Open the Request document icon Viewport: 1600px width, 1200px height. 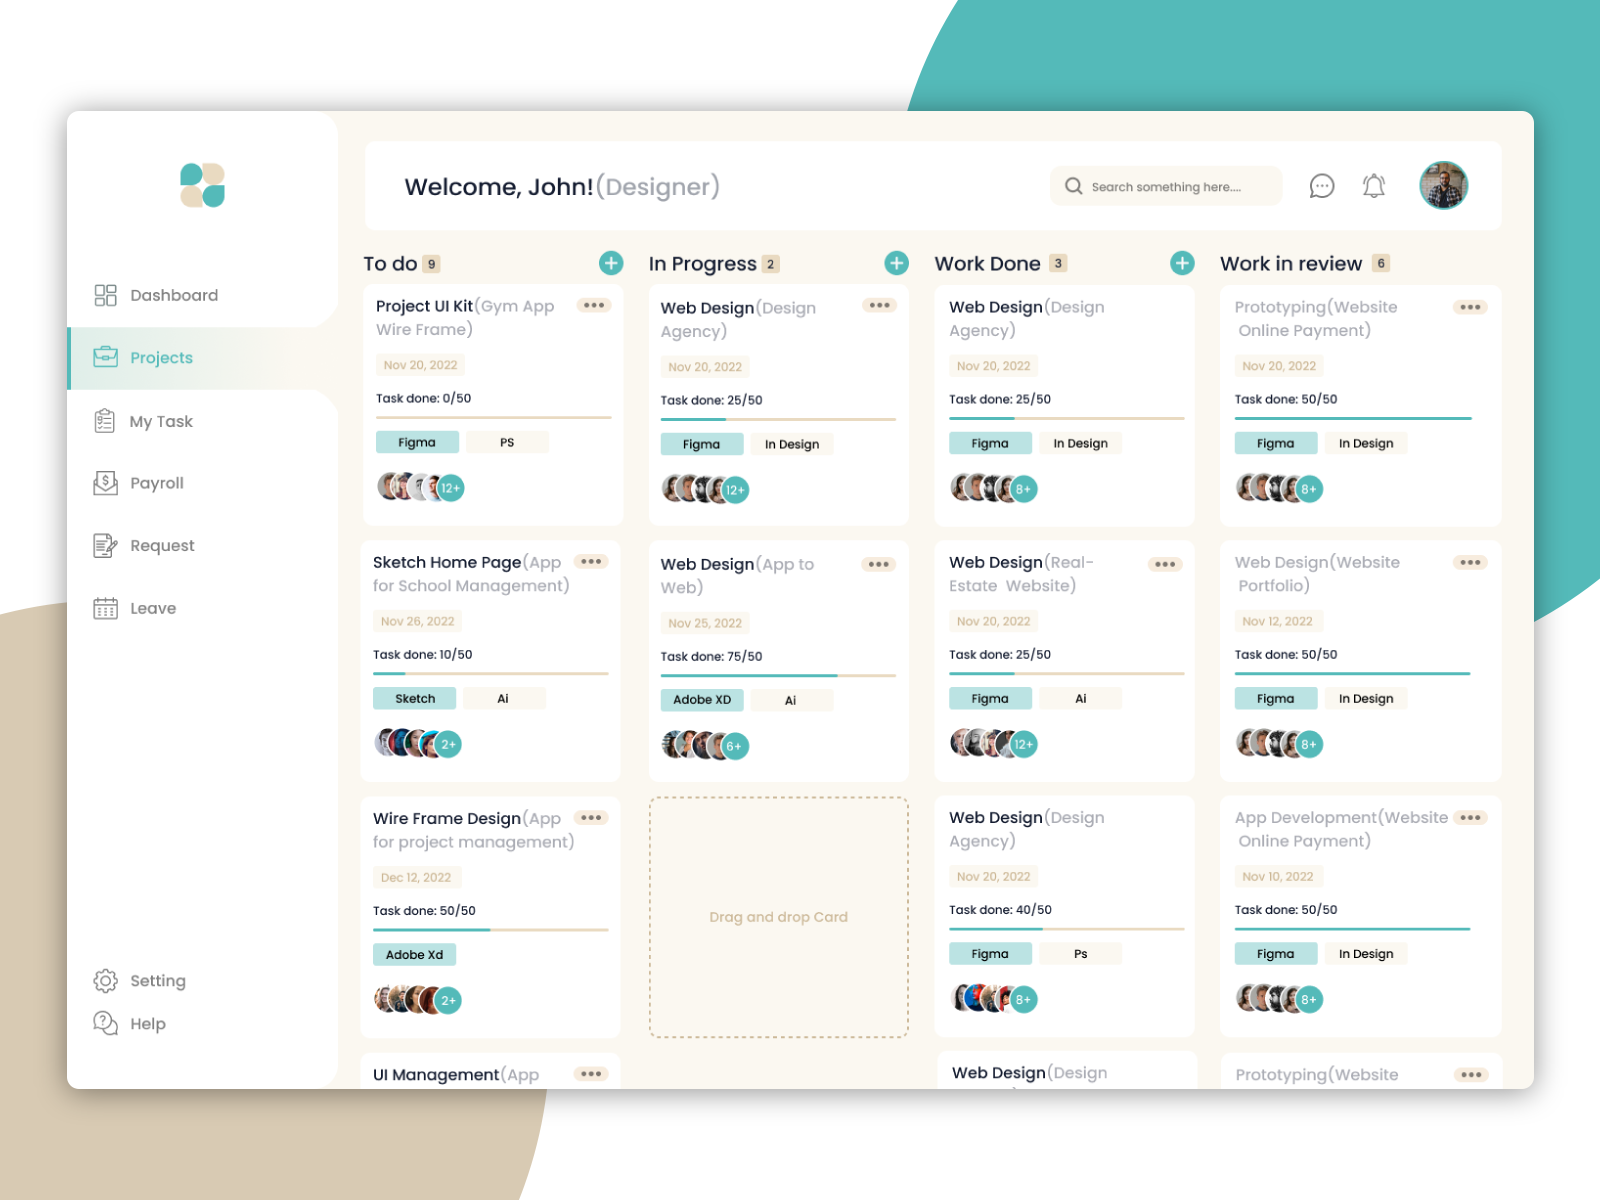pos(105,545)
